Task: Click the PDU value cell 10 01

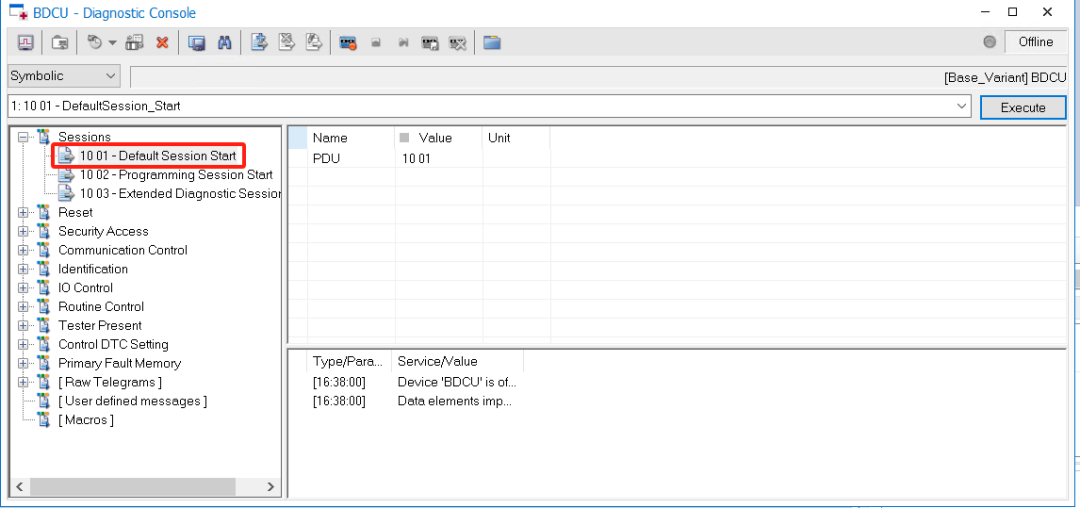Action: tap(439, 158)
